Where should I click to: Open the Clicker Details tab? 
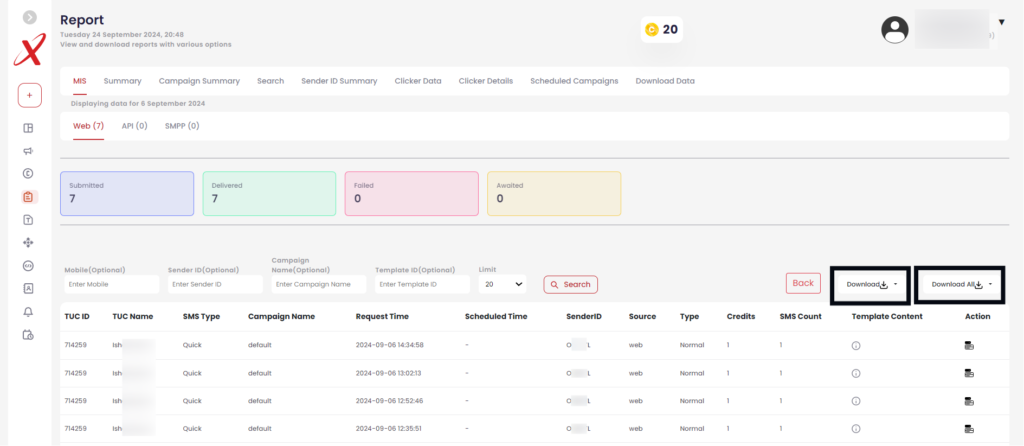pyautogui.click(x=486, y=81)
